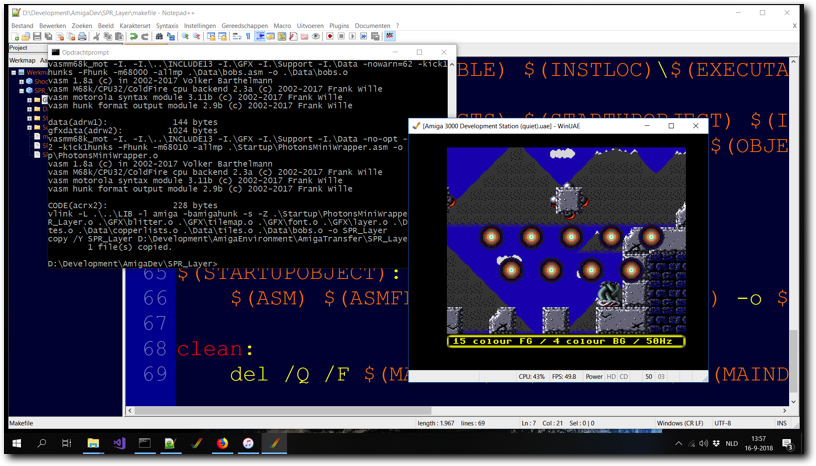Click the Zoom Out magnifier icon
The height and width of the screenshot is (466, 816).
196,36
